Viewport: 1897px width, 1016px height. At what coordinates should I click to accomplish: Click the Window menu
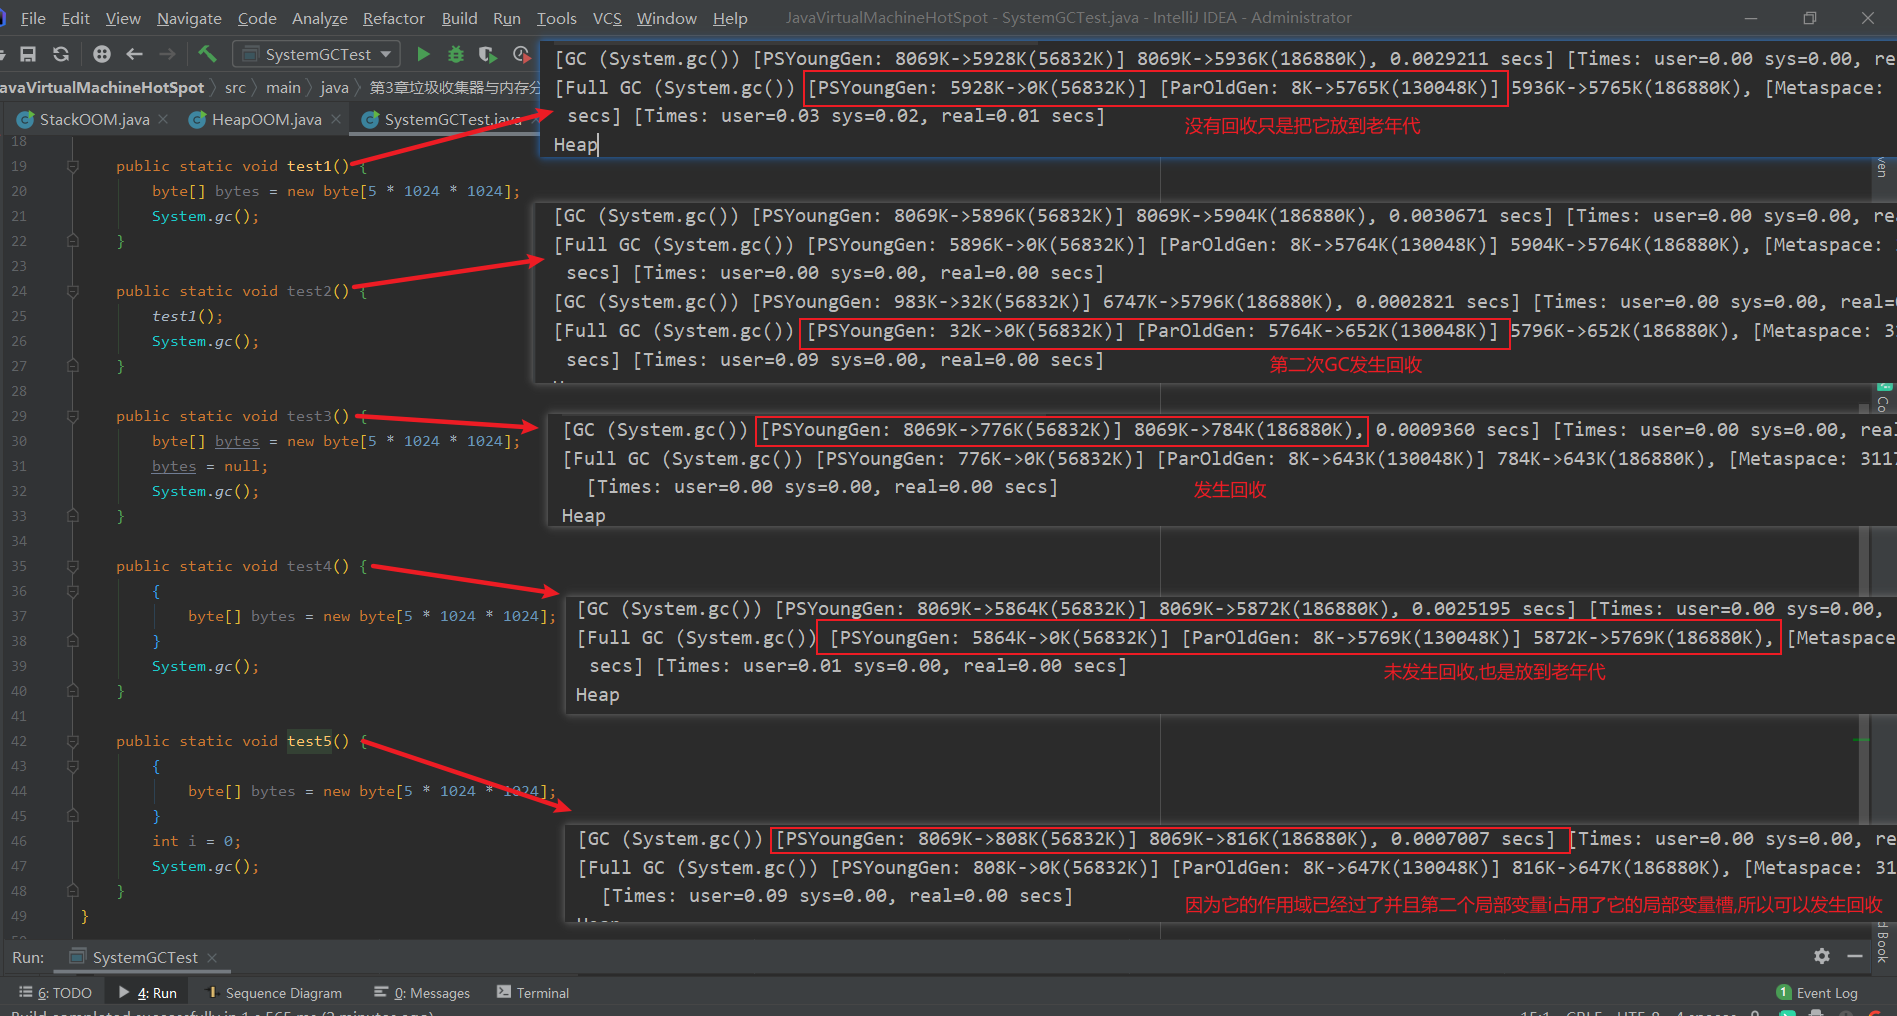point(666,18)
